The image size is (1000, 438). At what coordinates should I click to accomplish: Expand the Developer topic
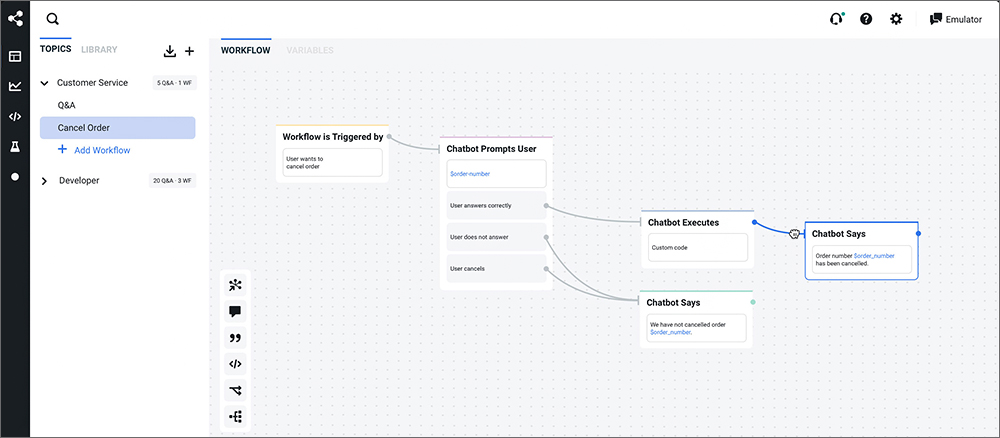point(45,181)
